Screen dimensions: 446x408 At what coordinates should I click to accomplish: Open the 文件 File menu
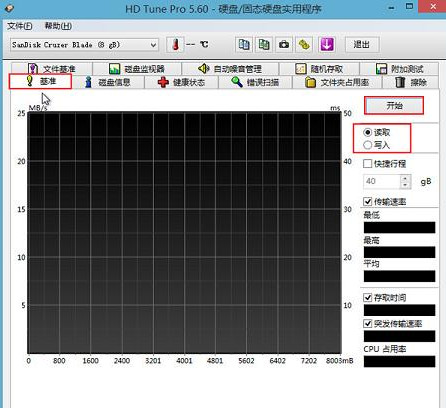(19, 26)
